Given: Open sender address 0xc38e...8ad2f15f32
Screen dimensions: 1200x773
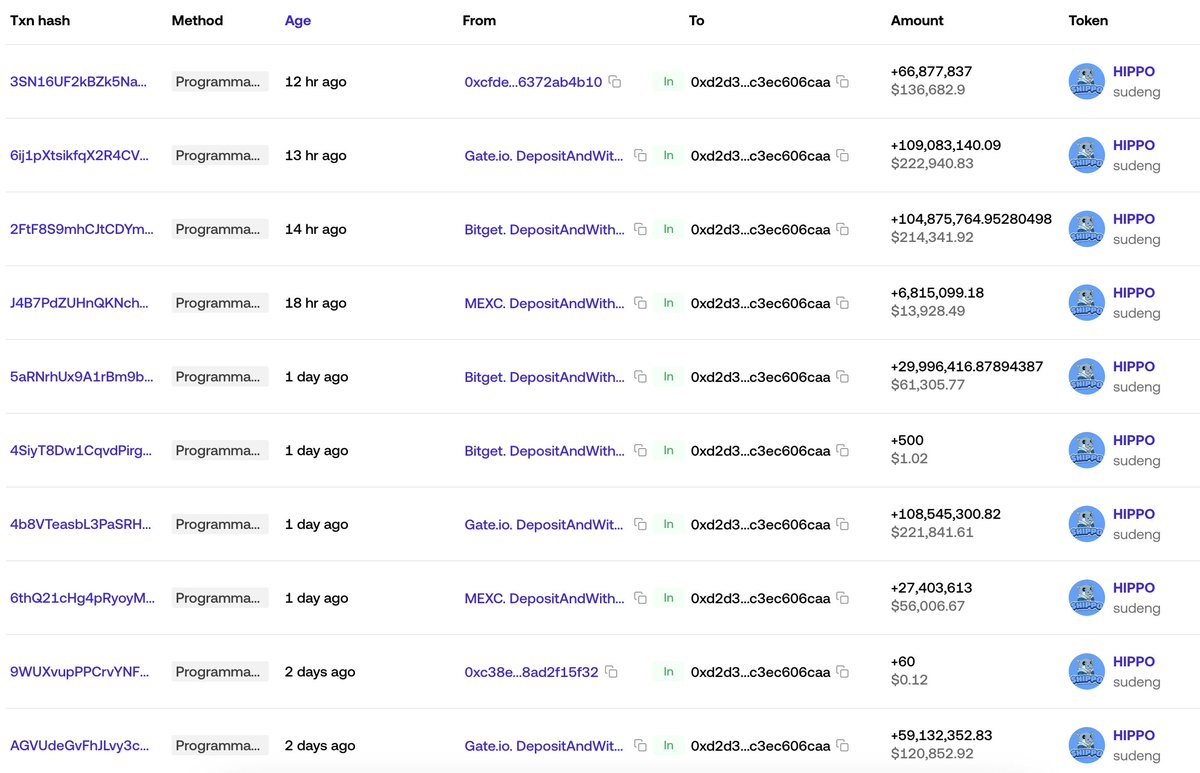Looking at the screenshot, I should (x=531, y=672).
